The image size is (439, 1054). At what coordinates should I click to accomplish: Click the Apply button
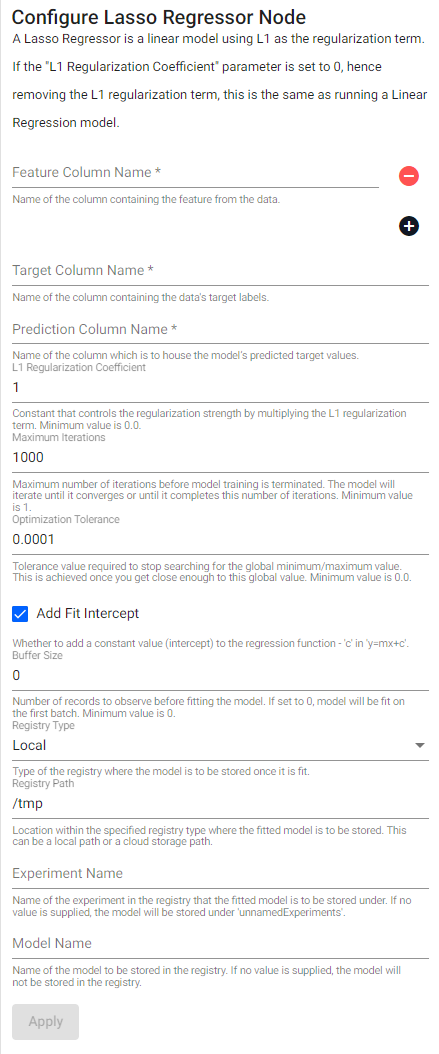click(46, 1022)
